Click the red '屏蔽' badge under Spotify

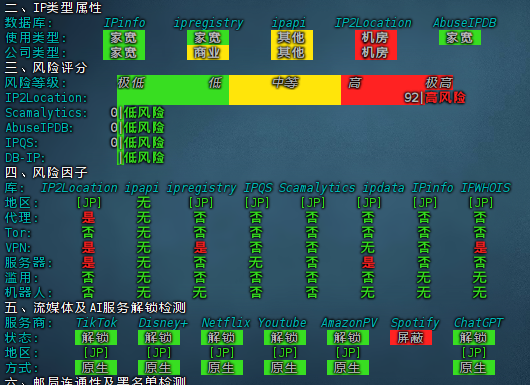411,338
